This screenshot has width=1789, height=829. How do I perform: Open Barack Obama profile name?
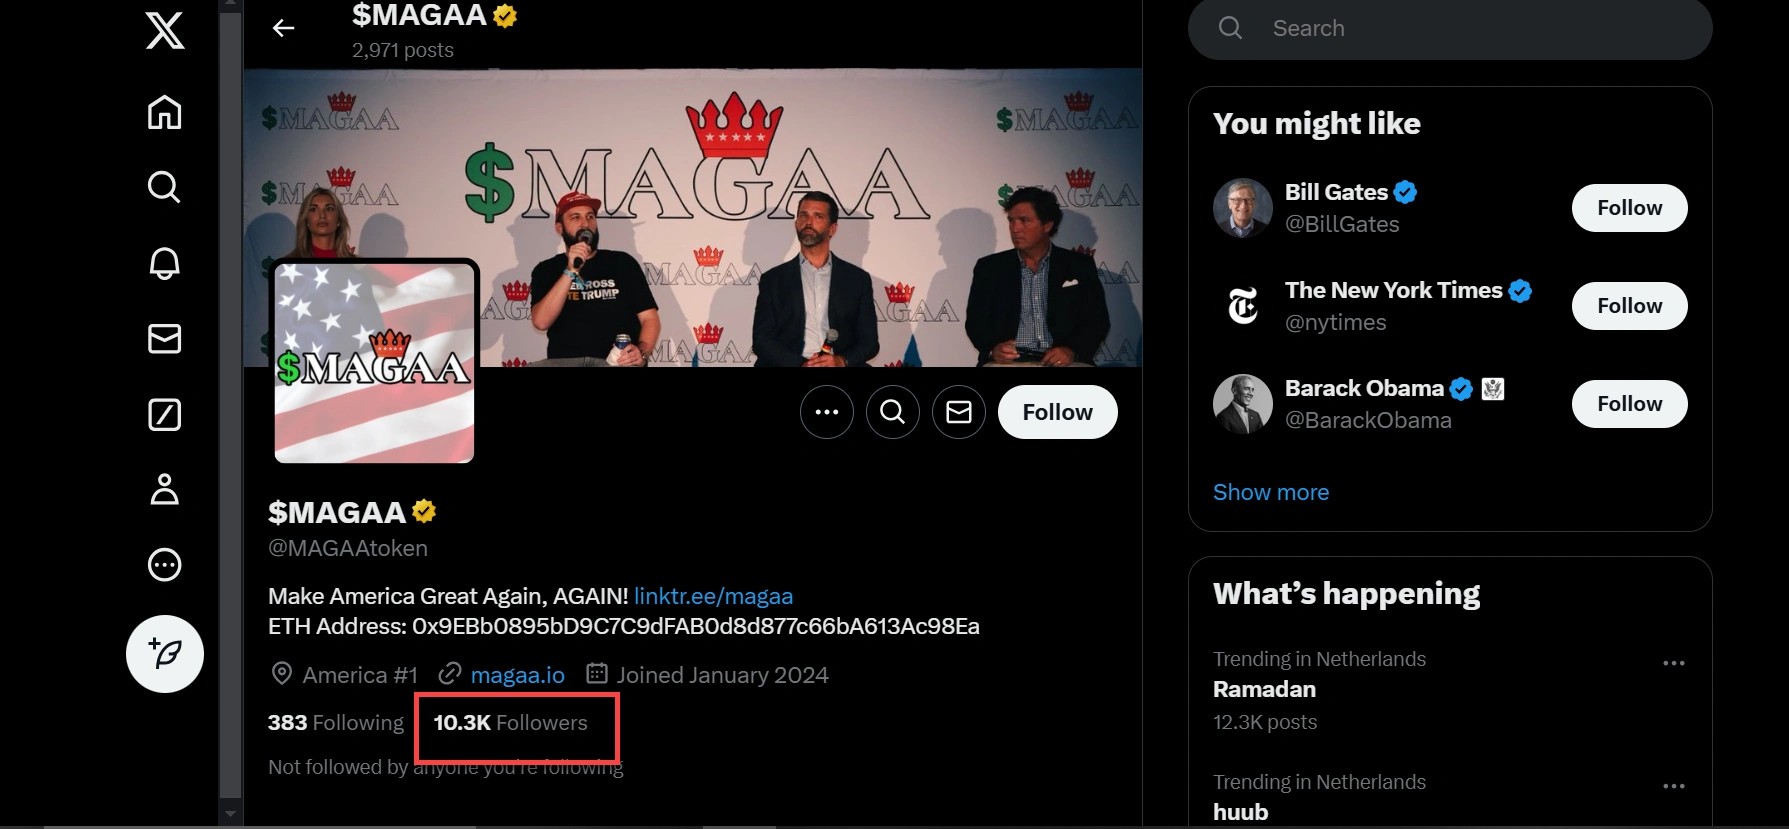coord(1364,388)
